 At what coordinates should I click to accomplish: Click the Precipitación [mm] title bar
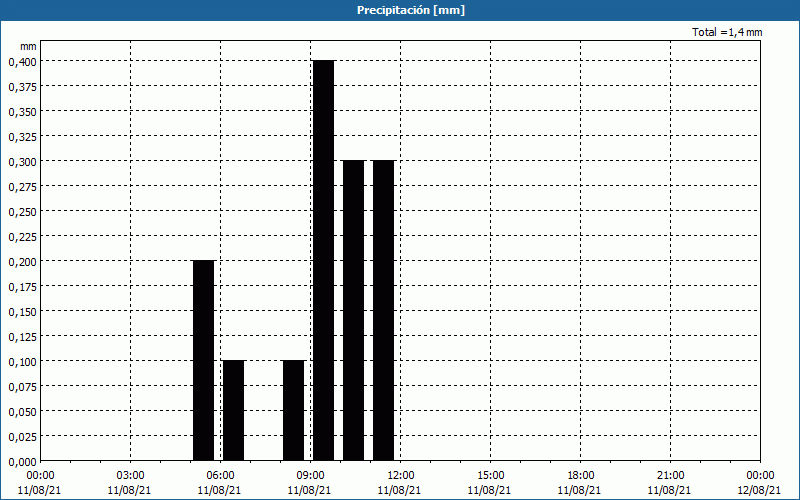pos(400,10)
